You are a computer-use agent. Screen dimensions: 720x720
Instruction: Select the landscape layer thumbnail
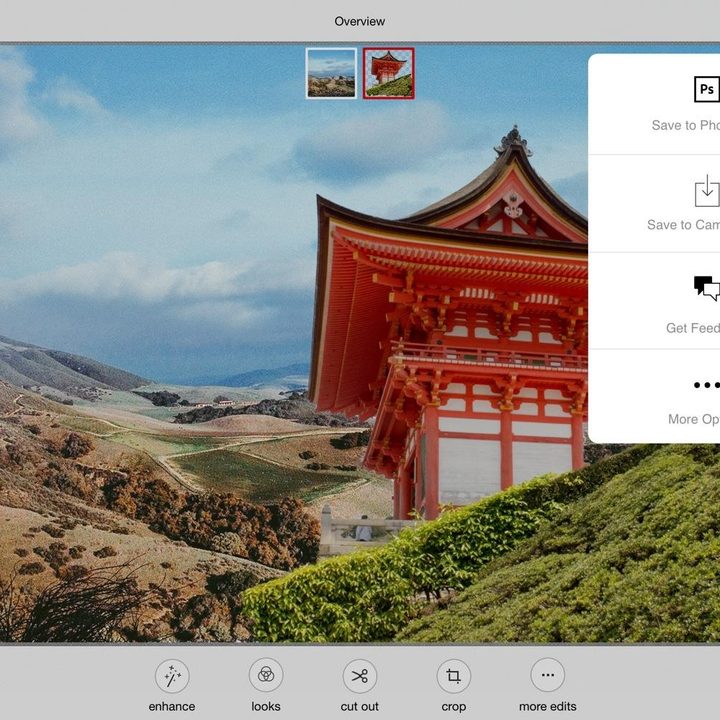(x=331, y=73)
